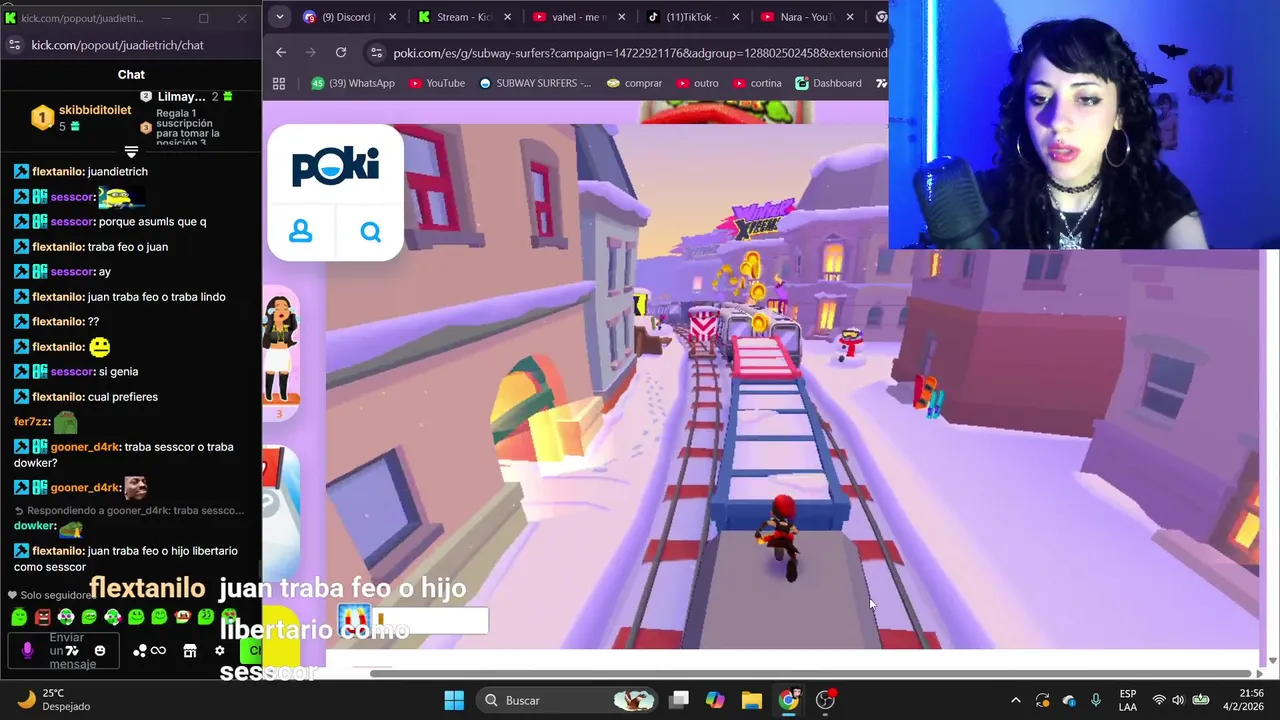Open chat settings gear icon
Viewport: 1280px width, 720px height.
(220, 651)
